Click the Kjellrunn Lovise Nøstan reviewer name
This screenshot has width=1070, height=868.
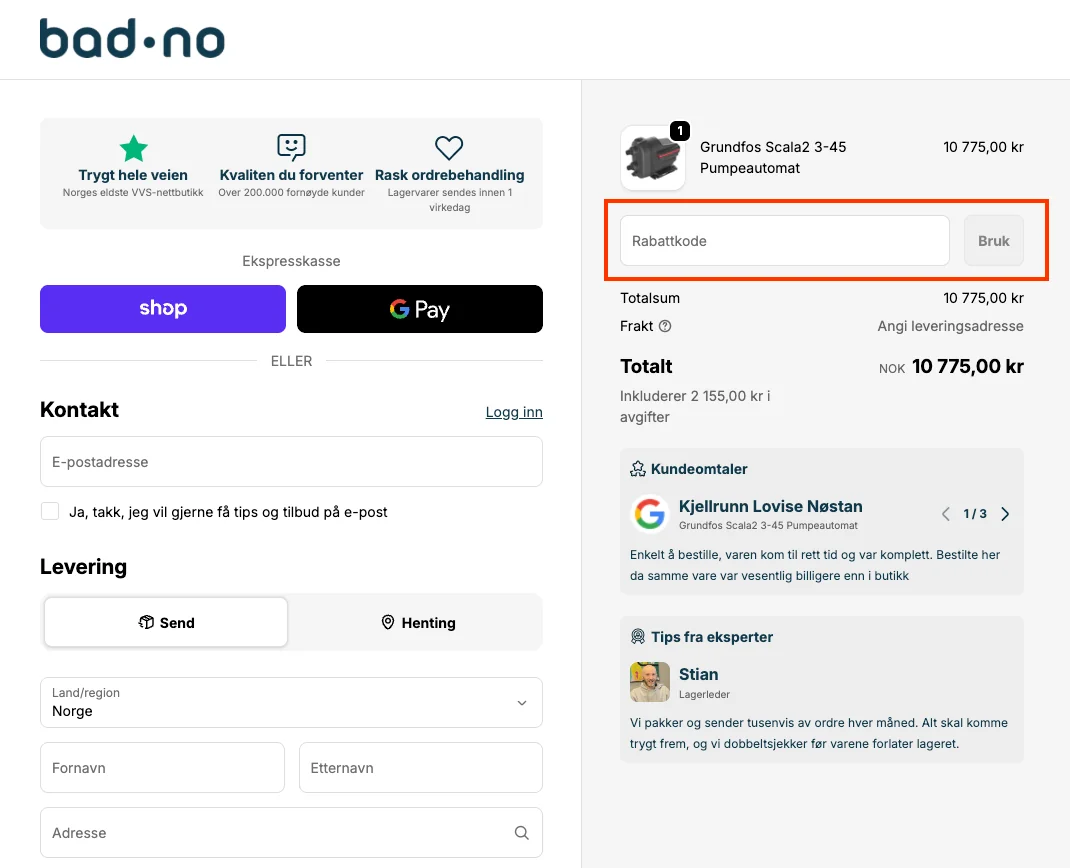tap(770, 506)
